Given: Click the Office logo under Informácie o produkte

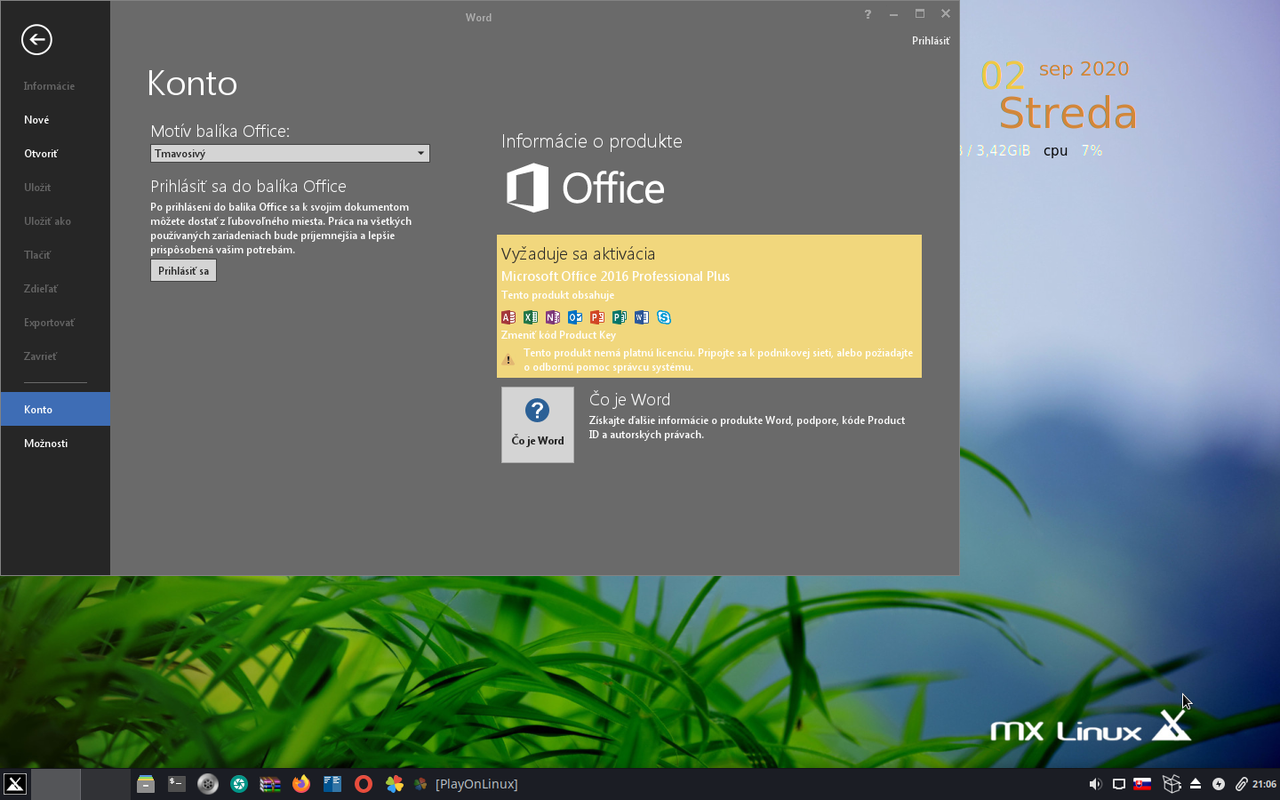Looking at the screenshot, I should 585,188.
